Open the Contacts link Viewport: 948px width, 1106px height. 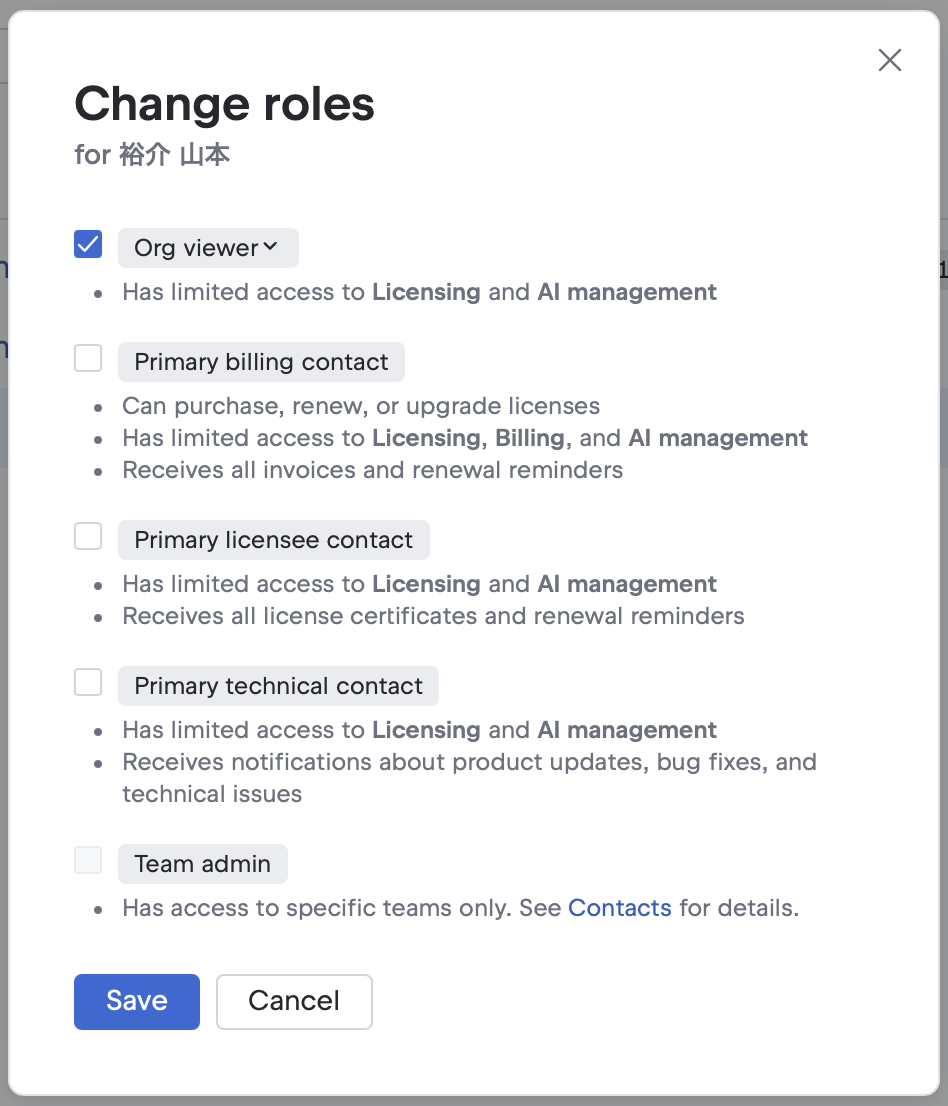pos(619,908)
